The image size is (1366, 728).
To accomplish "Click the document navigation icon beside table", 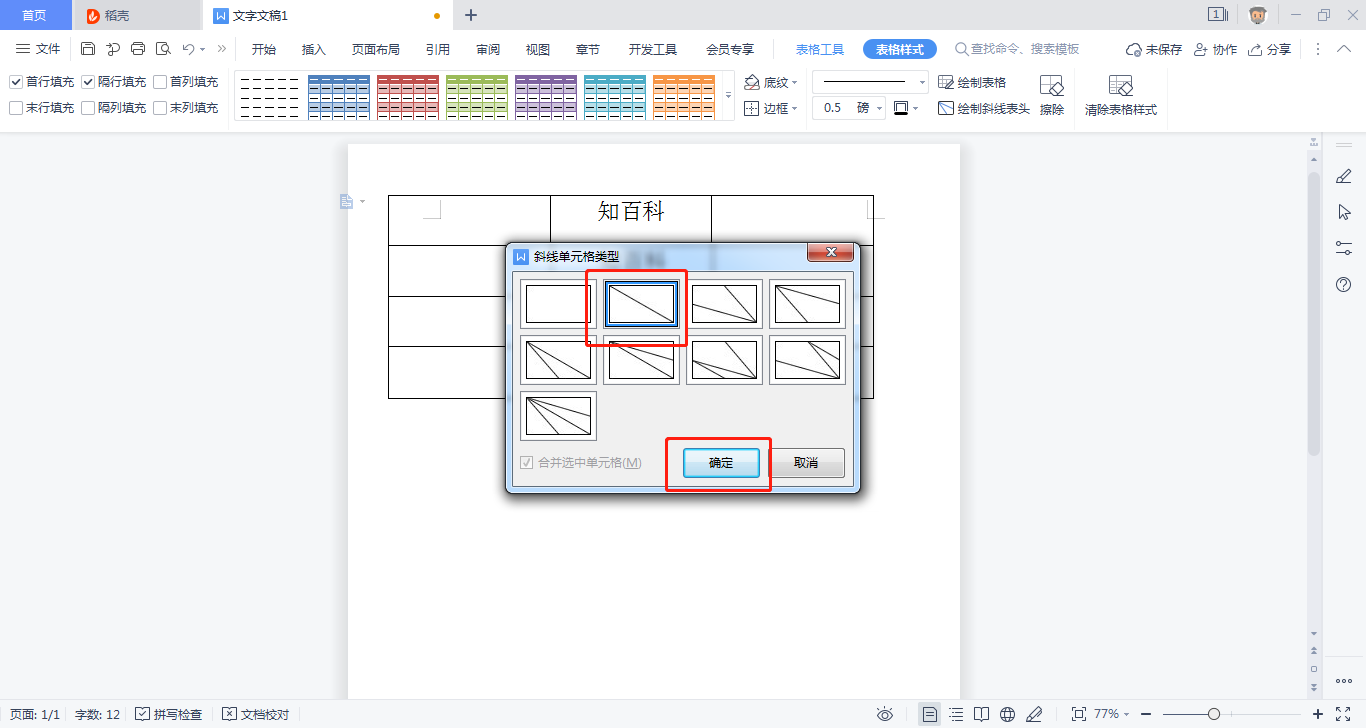I will (347, 202).
